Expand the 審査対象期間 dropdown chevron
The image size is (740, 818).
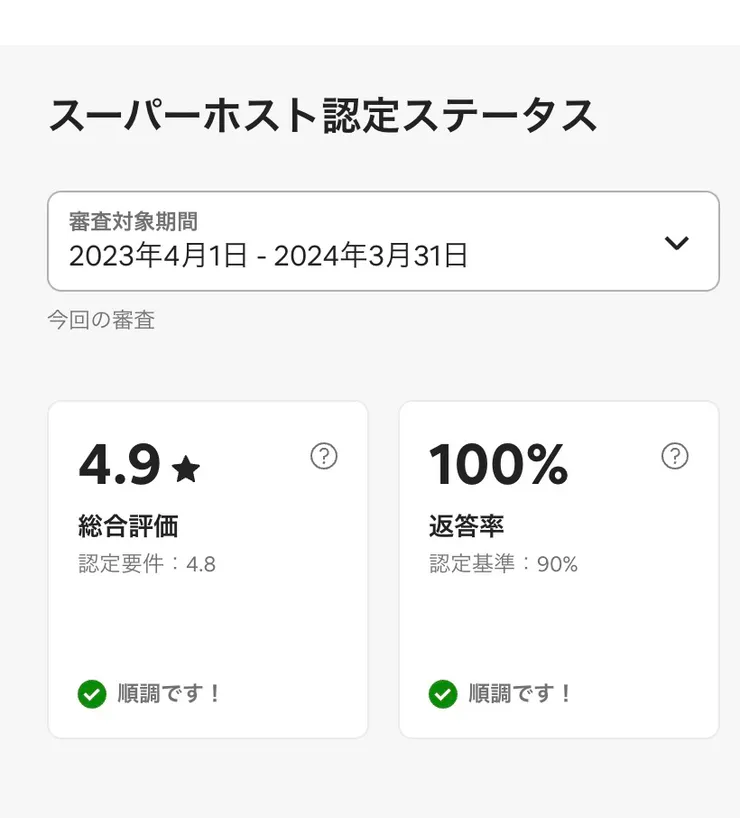(x=677, y=243)
